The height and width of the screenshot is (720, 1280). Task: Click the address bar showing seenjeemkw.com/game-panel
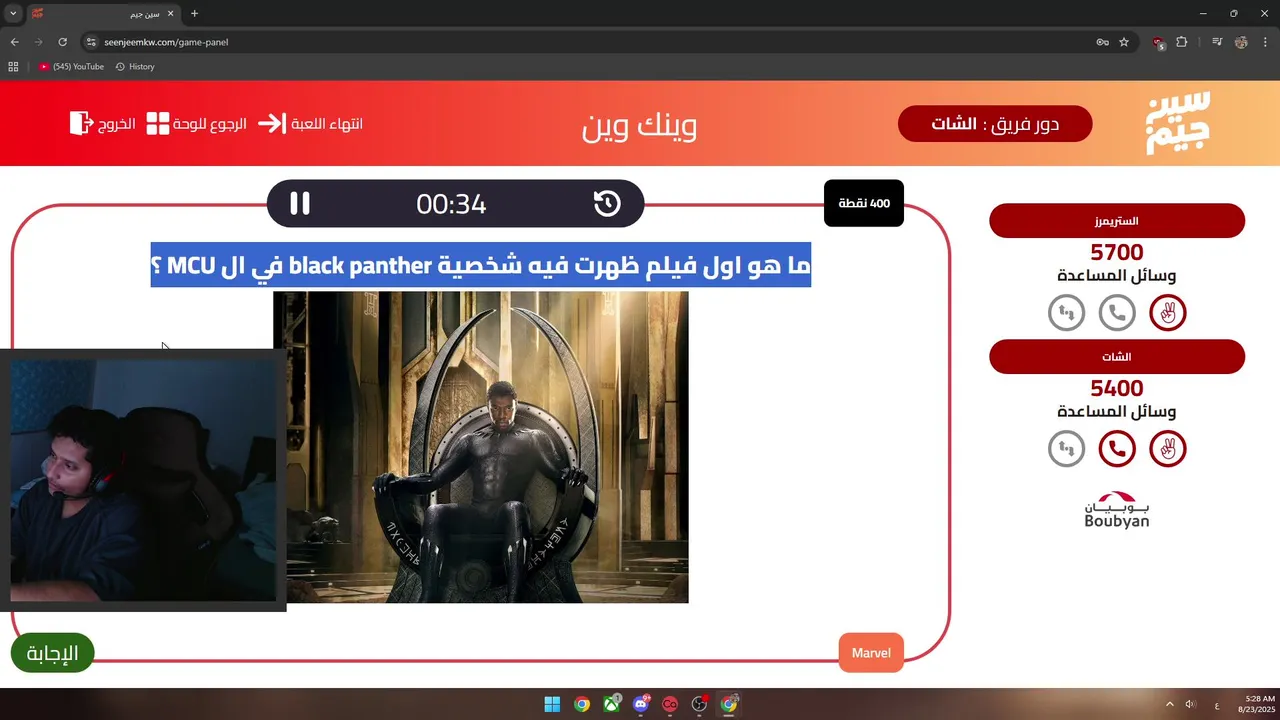coord(590,42)
